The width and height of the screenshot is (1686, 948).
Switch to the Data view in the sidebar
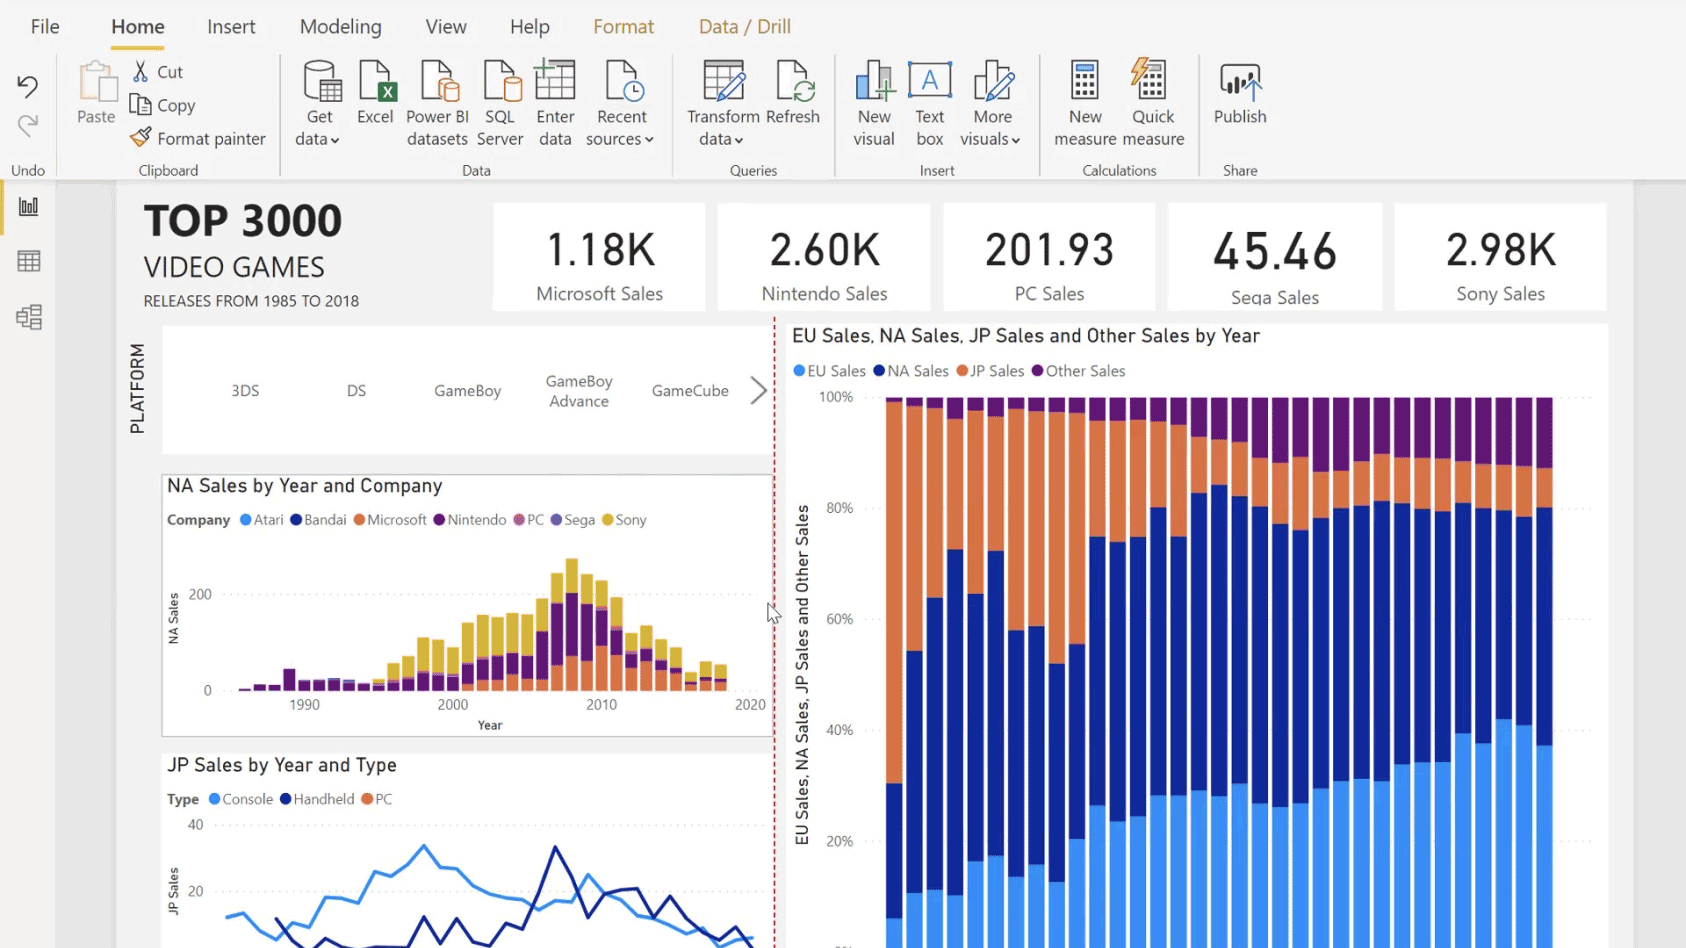[x=28, y=261]
